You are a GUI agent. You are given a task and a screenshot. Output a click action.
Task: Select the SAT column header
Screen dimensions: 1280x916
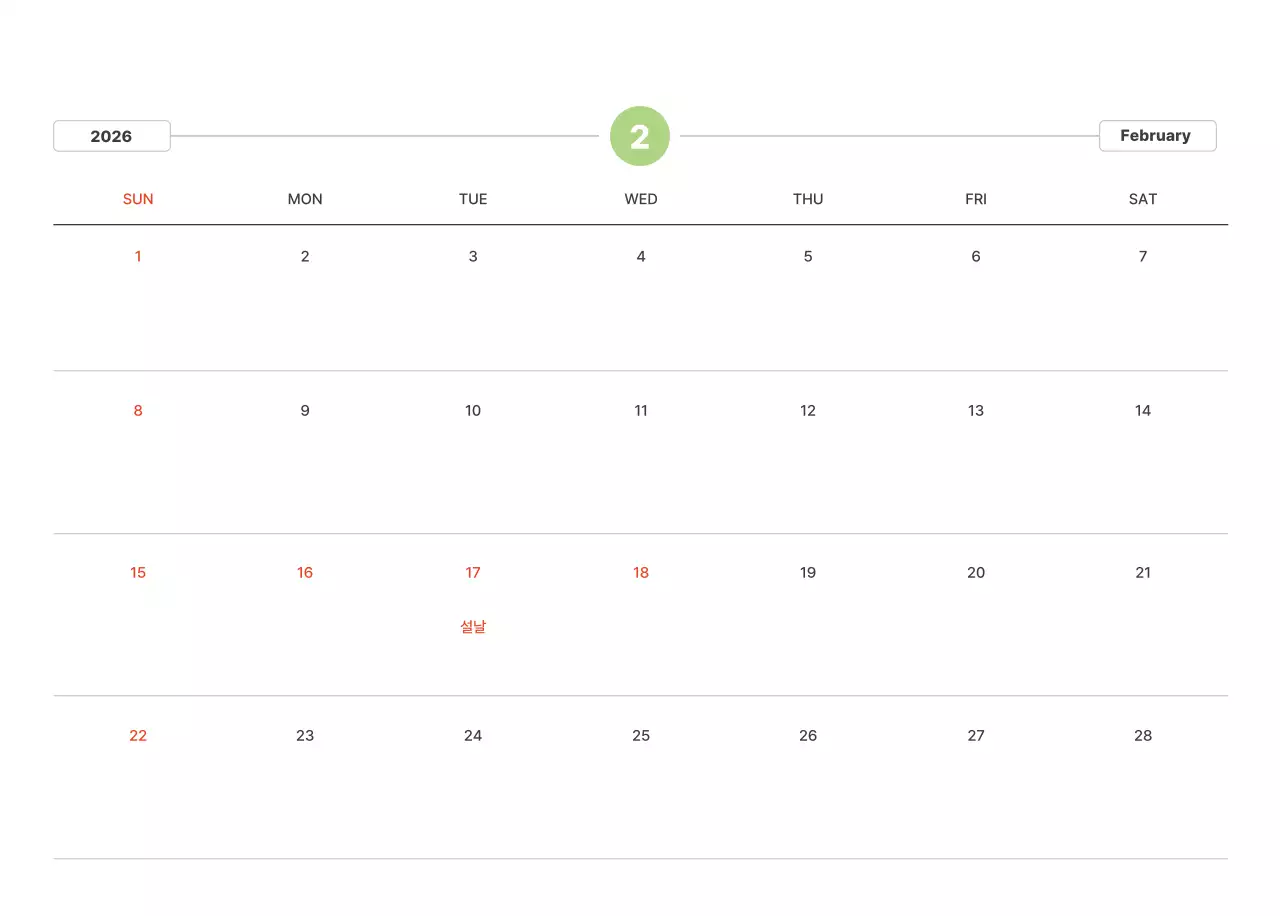click(x=1143, y=199)
